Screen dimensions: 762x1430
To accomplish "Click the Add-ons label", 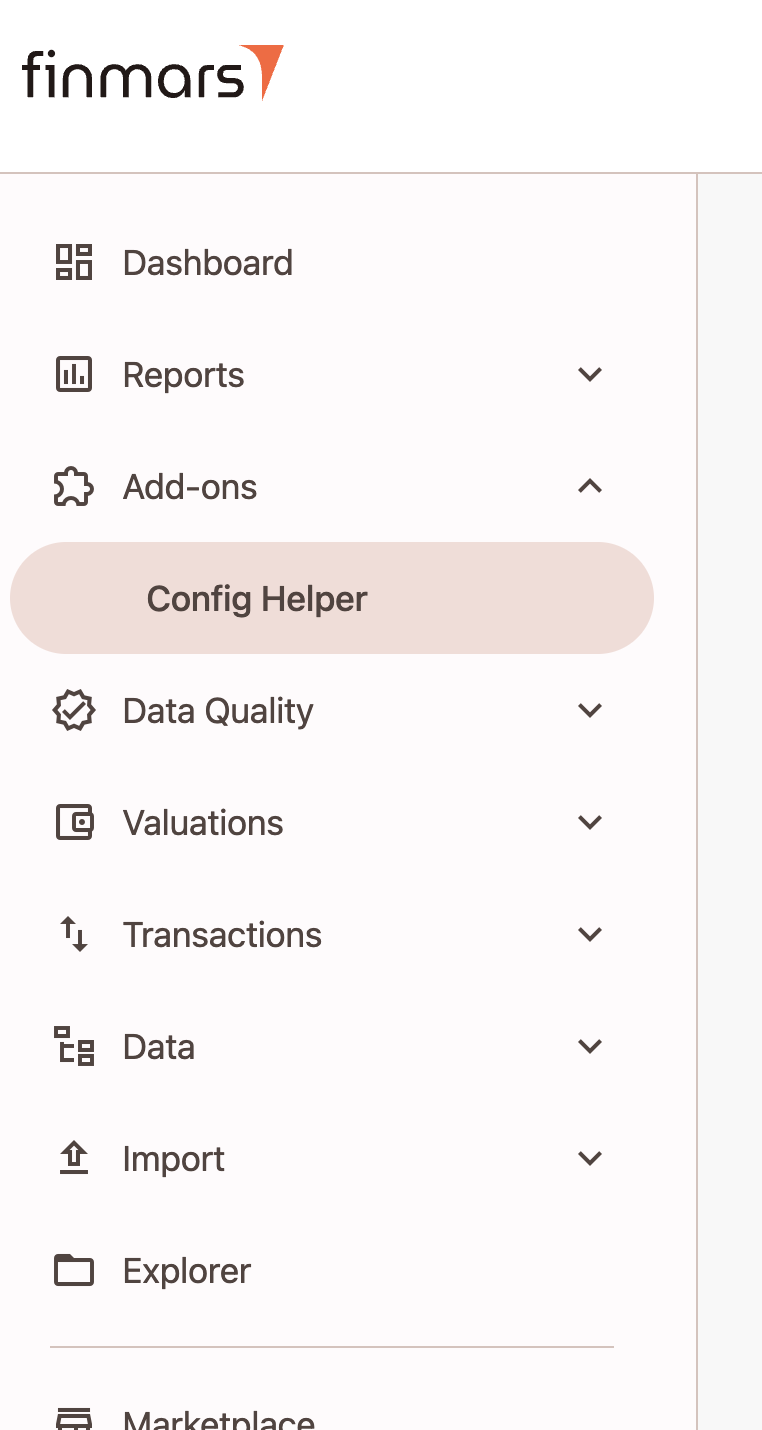I will 190,487.
